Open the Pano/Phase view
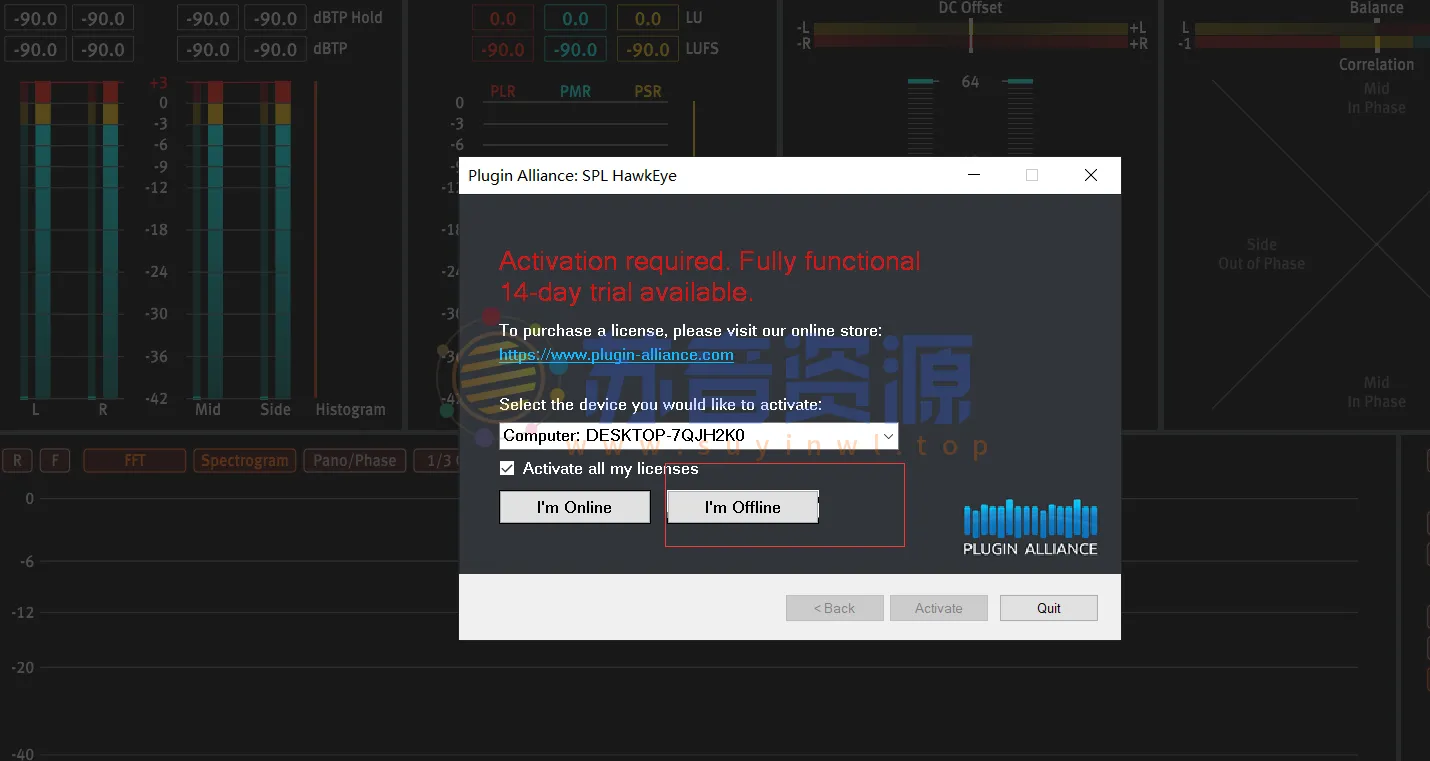This screenshot has width=1430, height=761. 355,461
